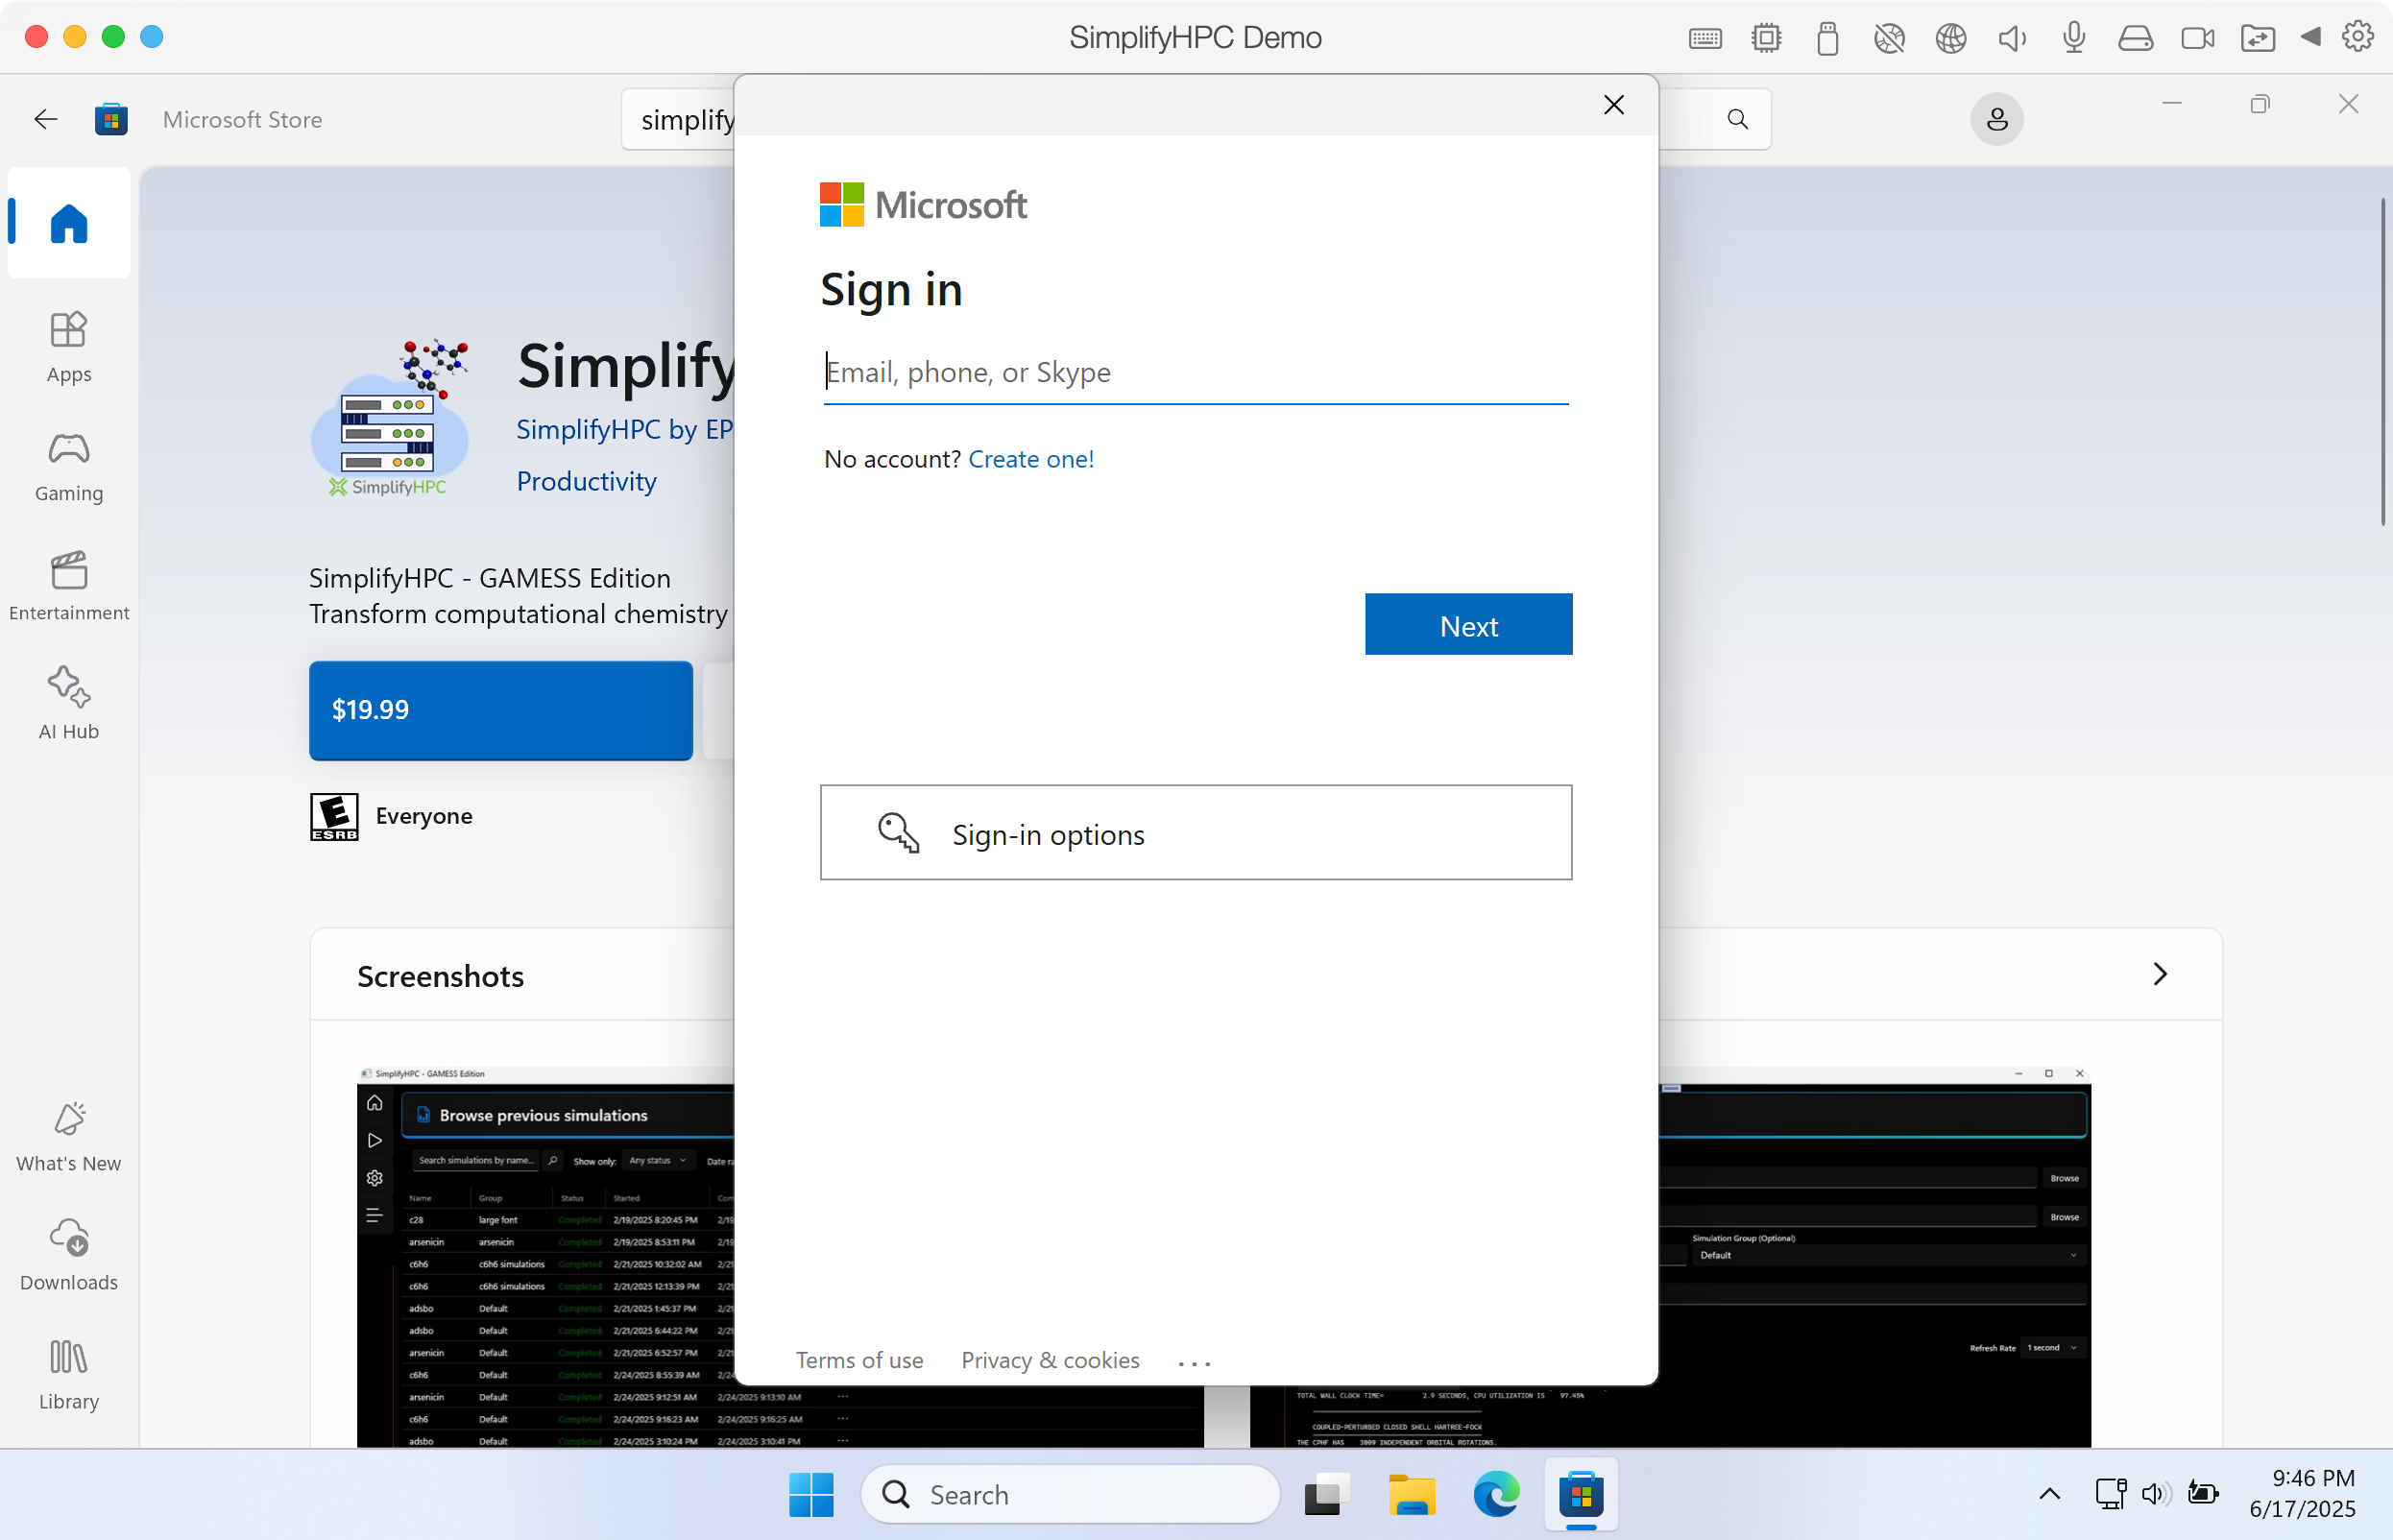
Task: Click the search magnifier icon
Action: (1738, 120)
